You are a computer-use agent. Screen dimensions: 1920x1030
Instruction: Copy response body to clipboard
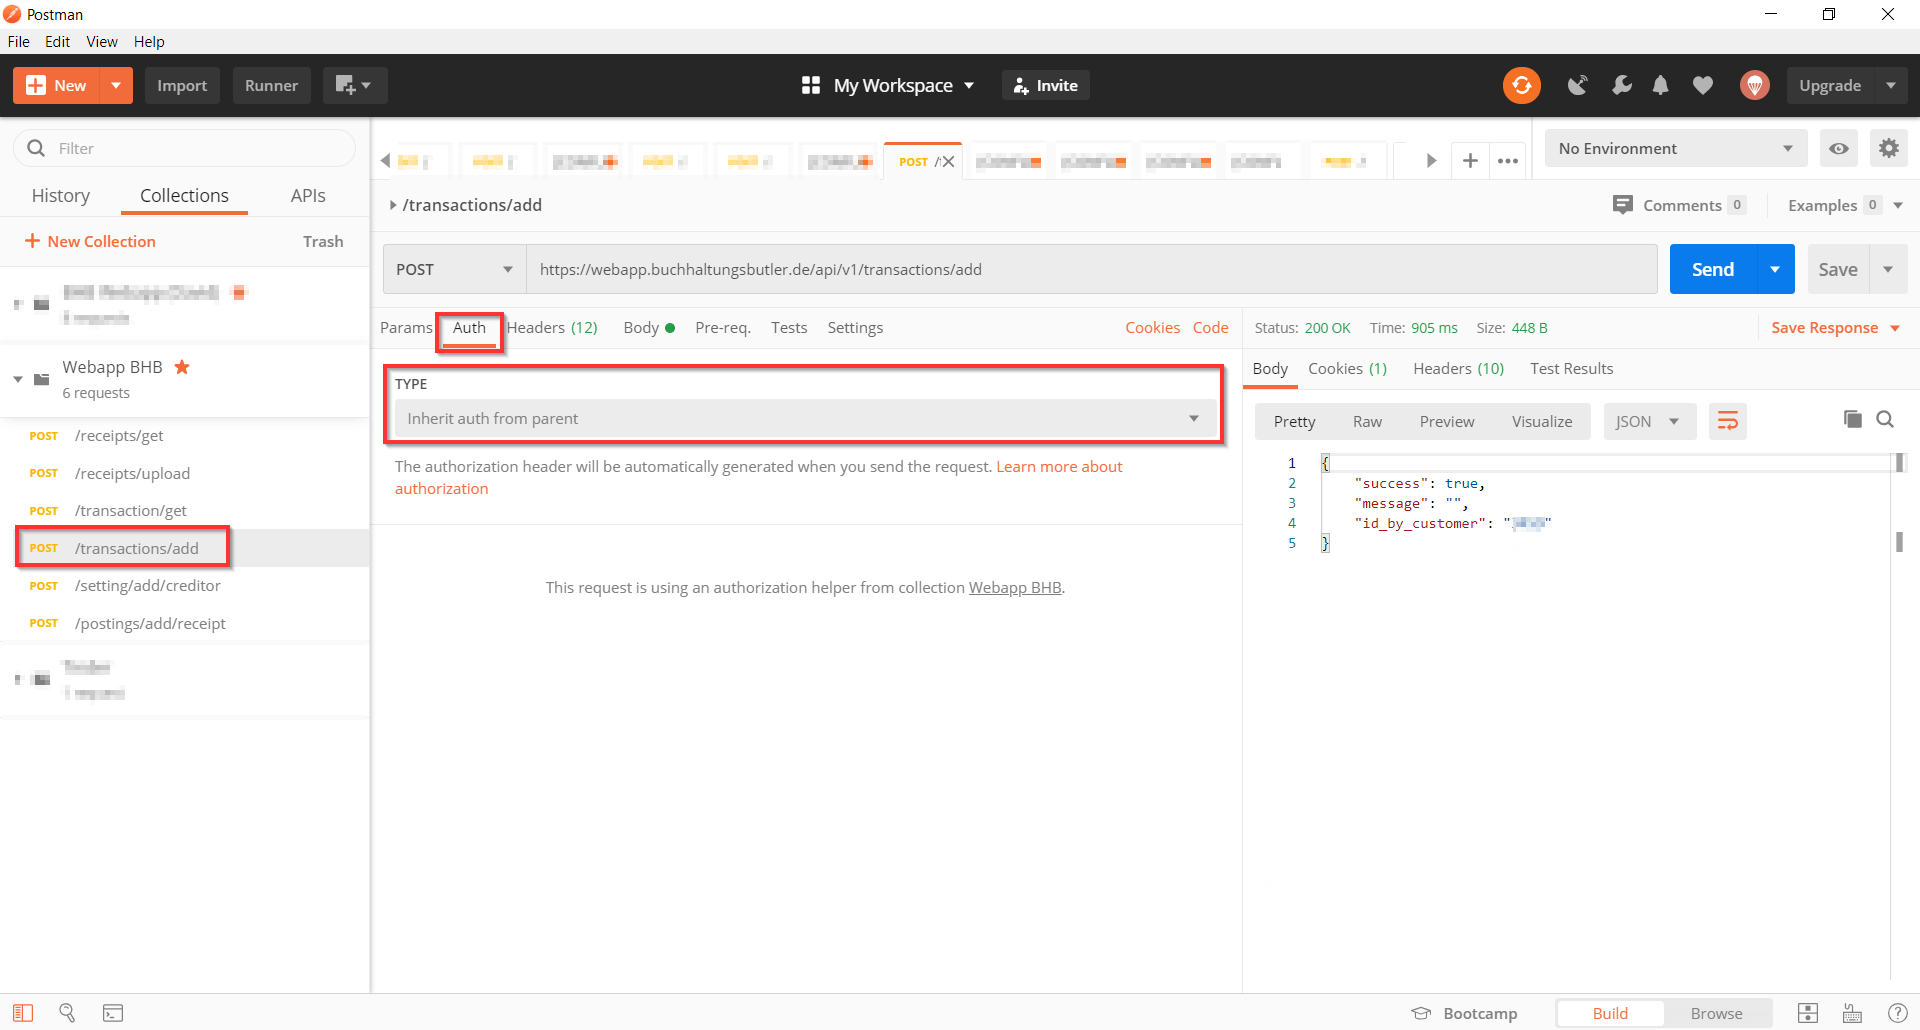point(1852,420)
